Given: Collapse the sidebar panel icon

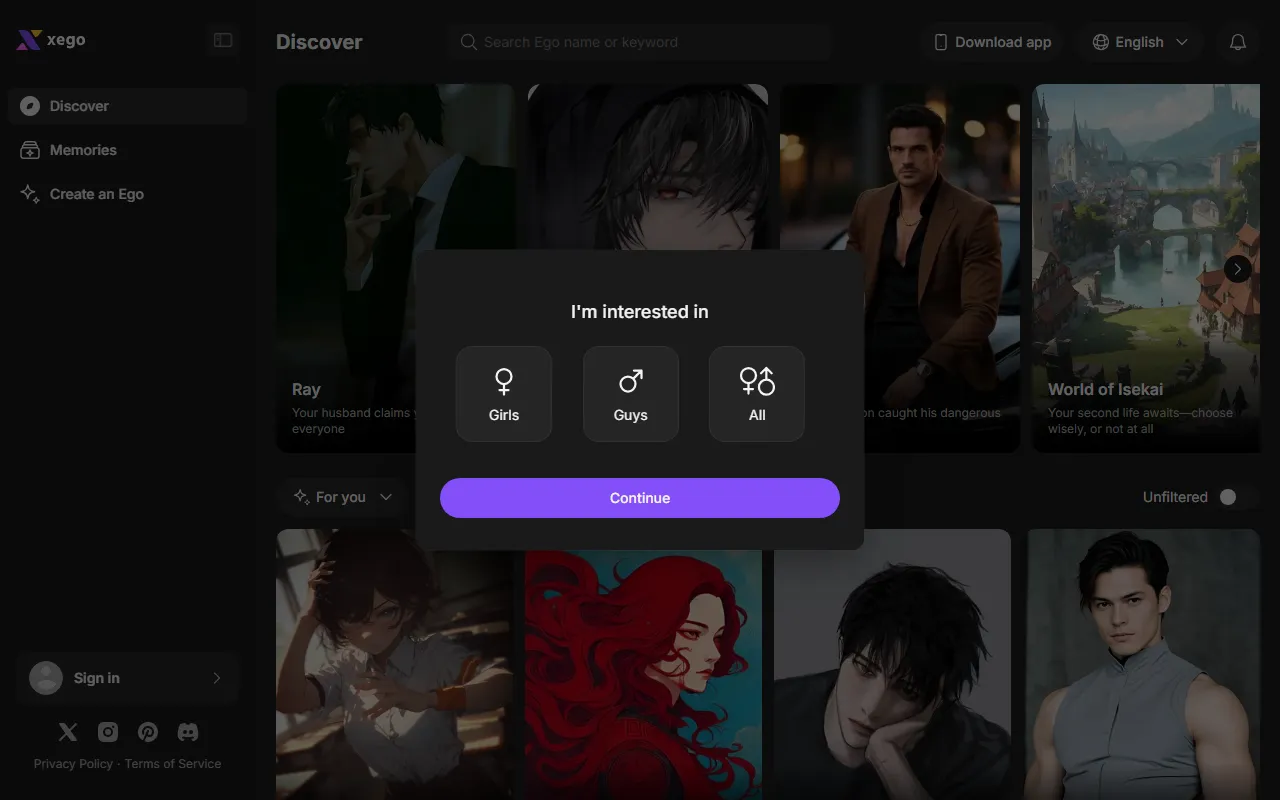Looking at the screenshot, I should point(223,40).
